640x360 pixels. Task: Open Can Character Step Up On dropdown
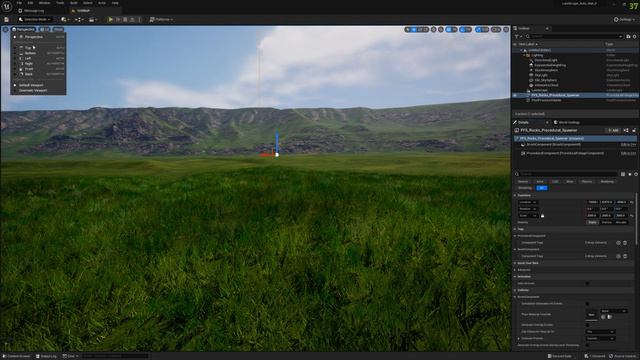600,332
